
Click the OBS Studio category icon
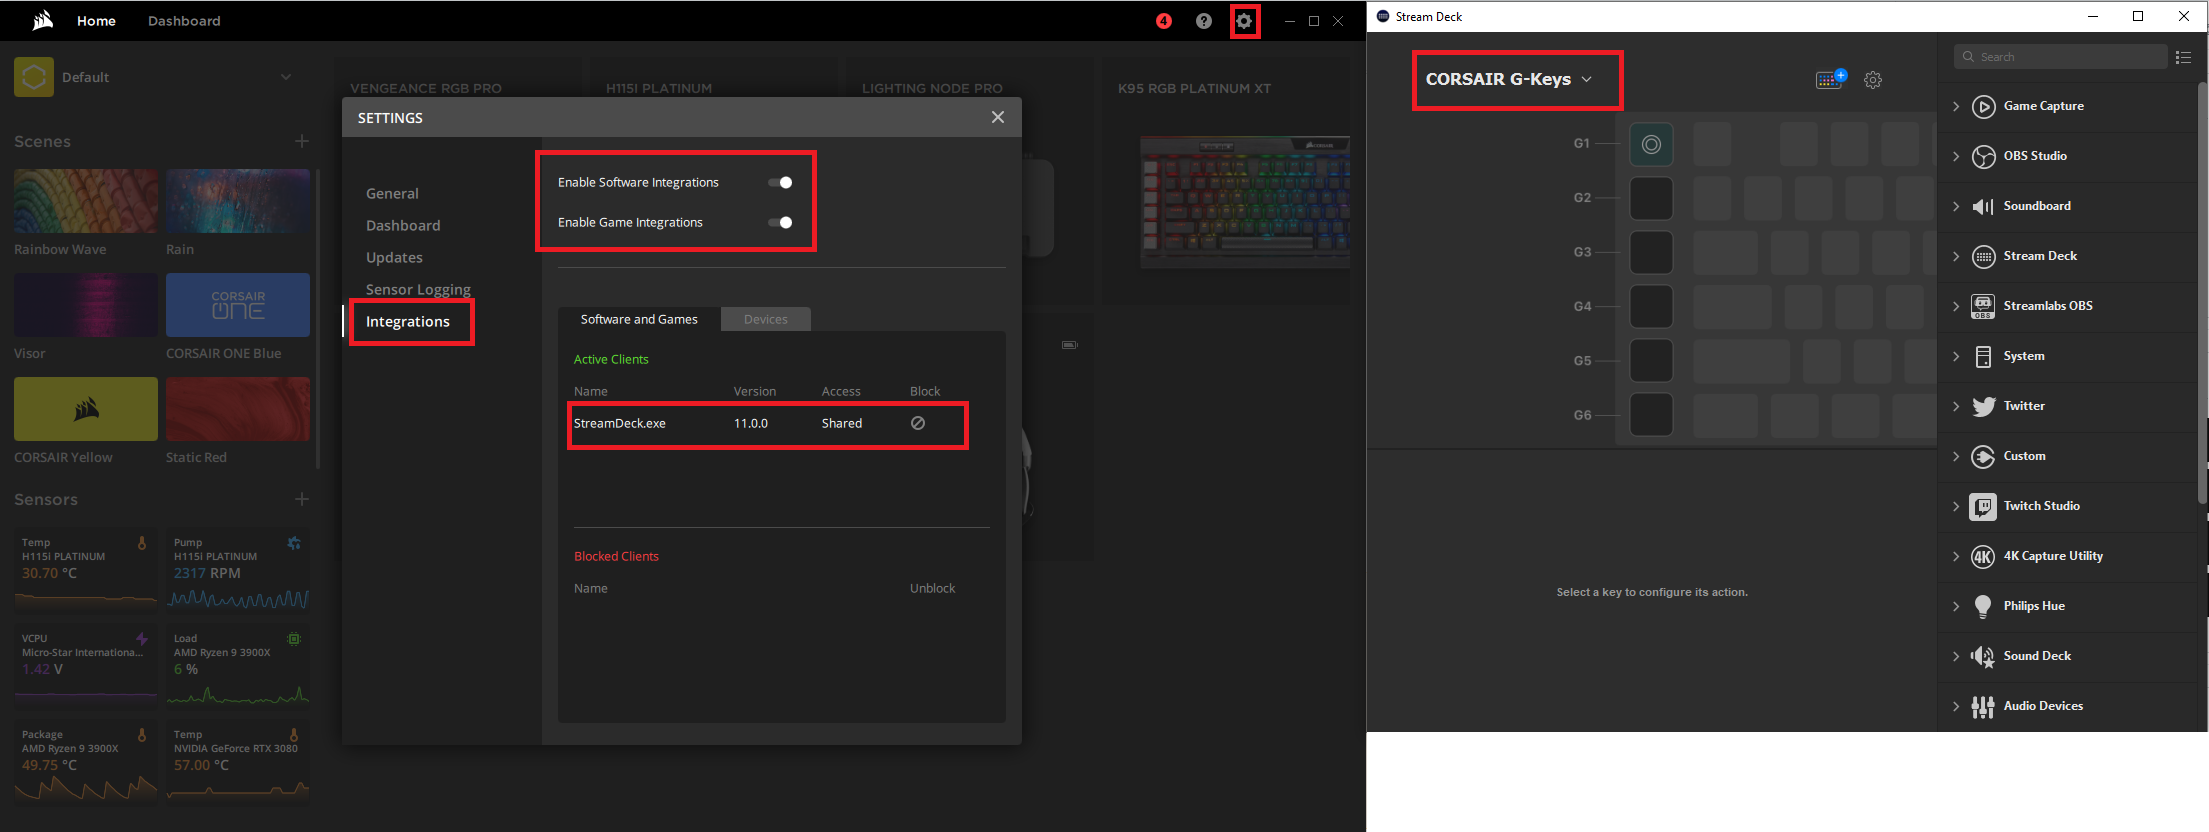click(1983, 156)
